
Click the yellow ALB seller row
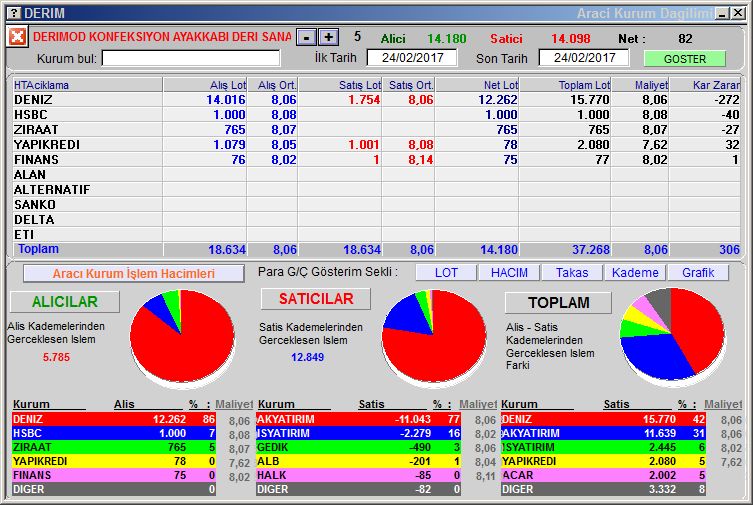pyautogui.click(x=358, y=461)
